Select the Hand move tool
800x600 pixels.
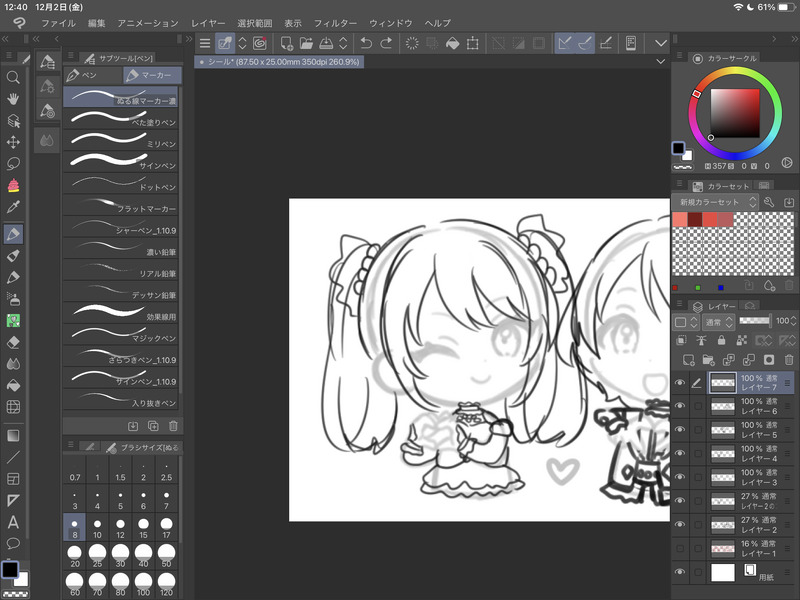(x=13, y=99)
